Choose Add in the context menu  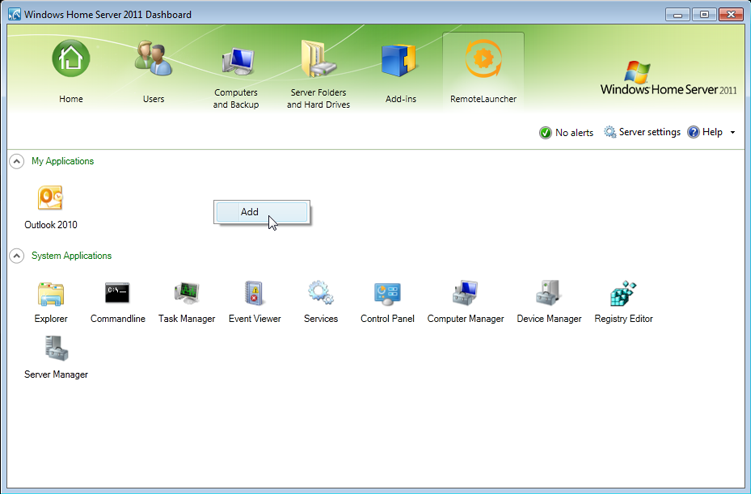[262, 212]
